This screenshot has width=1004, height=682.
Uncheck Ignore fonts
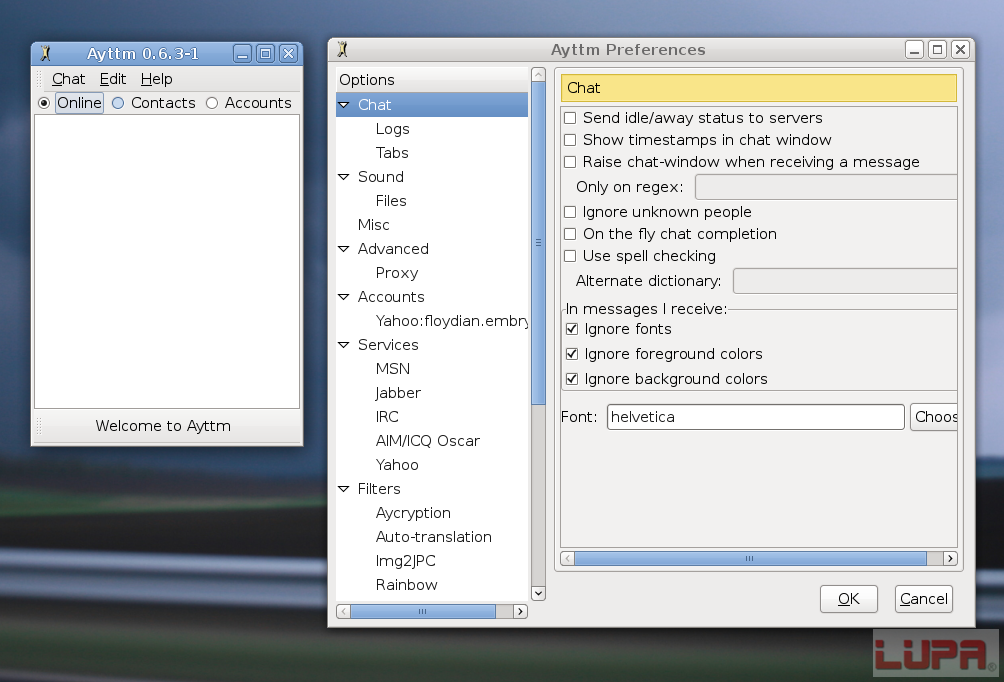tap(572, 329)
